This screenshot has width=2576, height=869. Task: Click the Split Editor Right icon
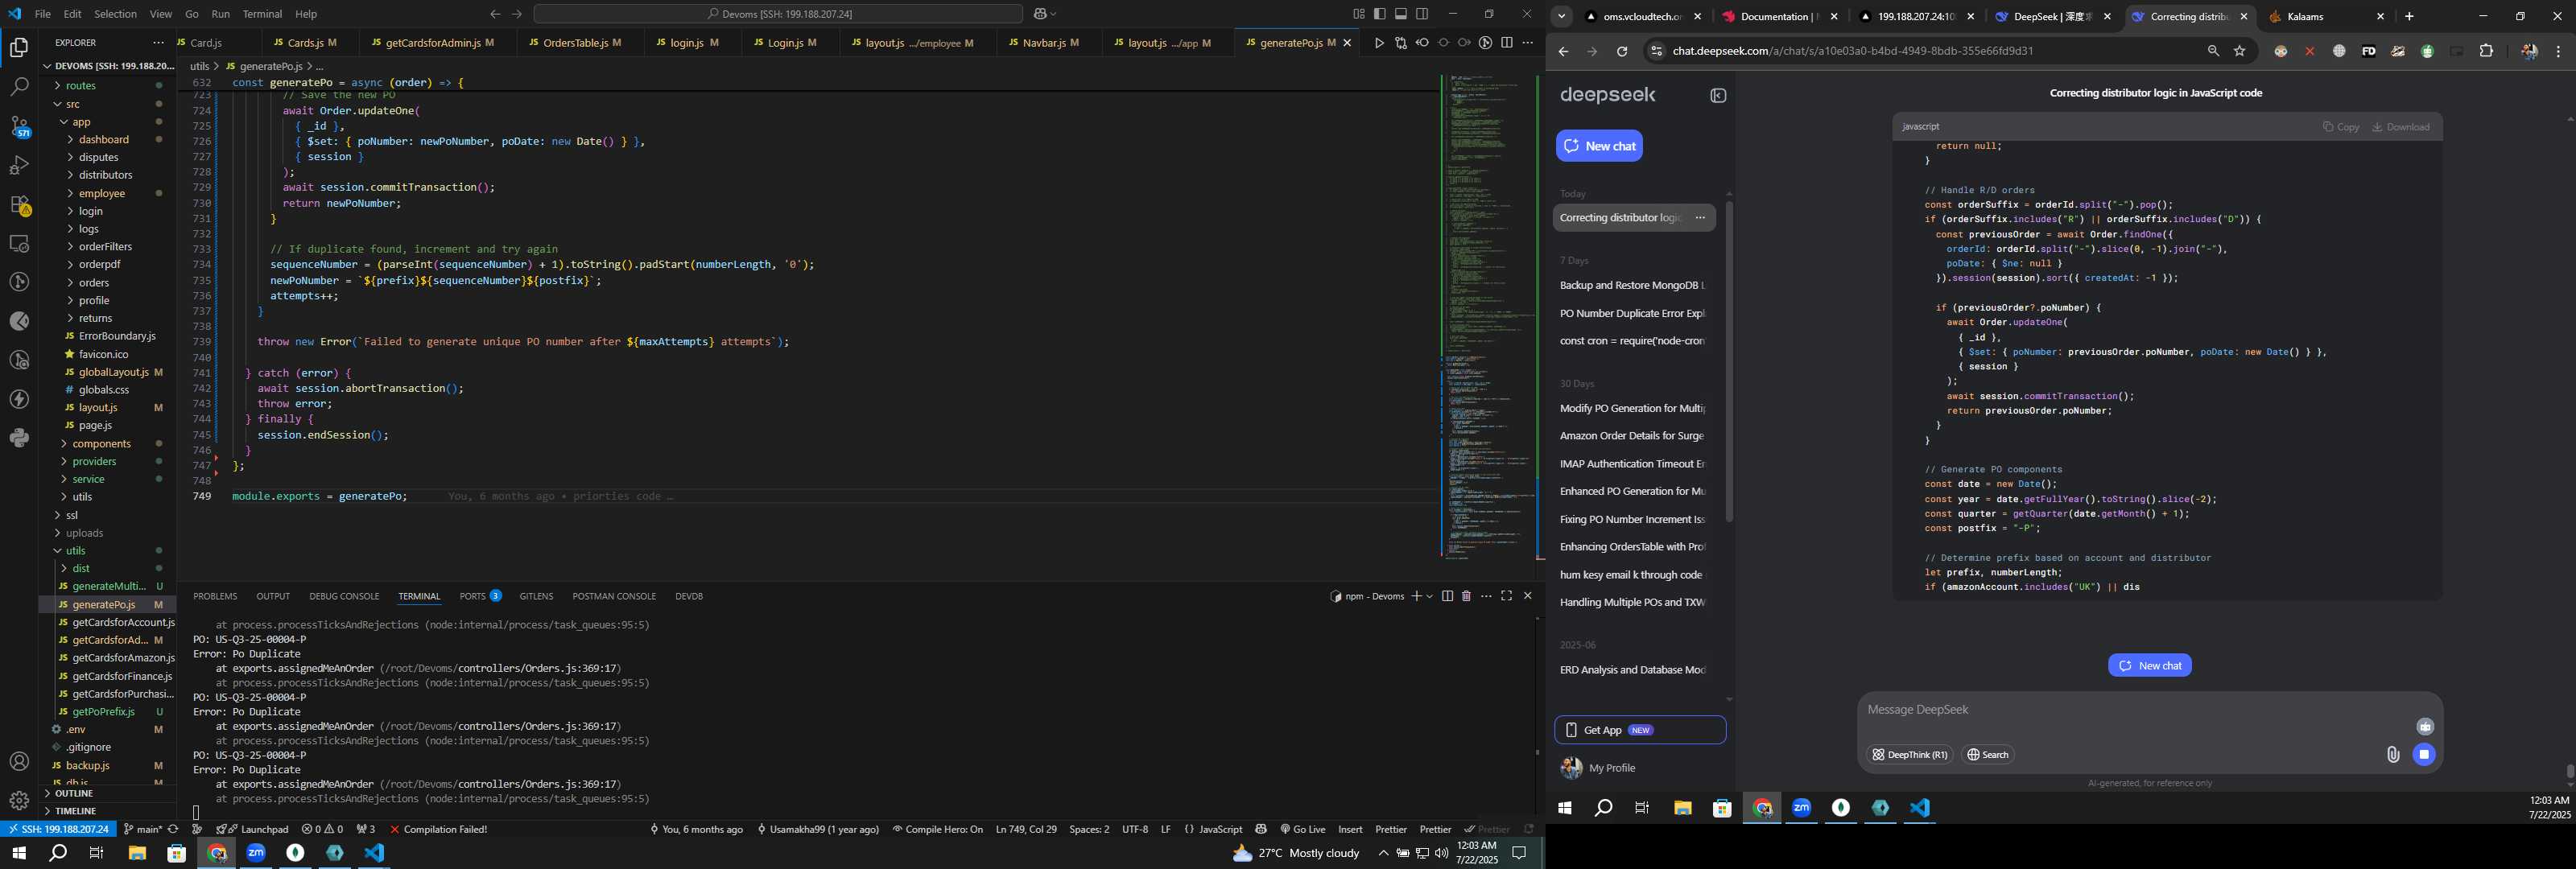click(x=1507, y=43)
